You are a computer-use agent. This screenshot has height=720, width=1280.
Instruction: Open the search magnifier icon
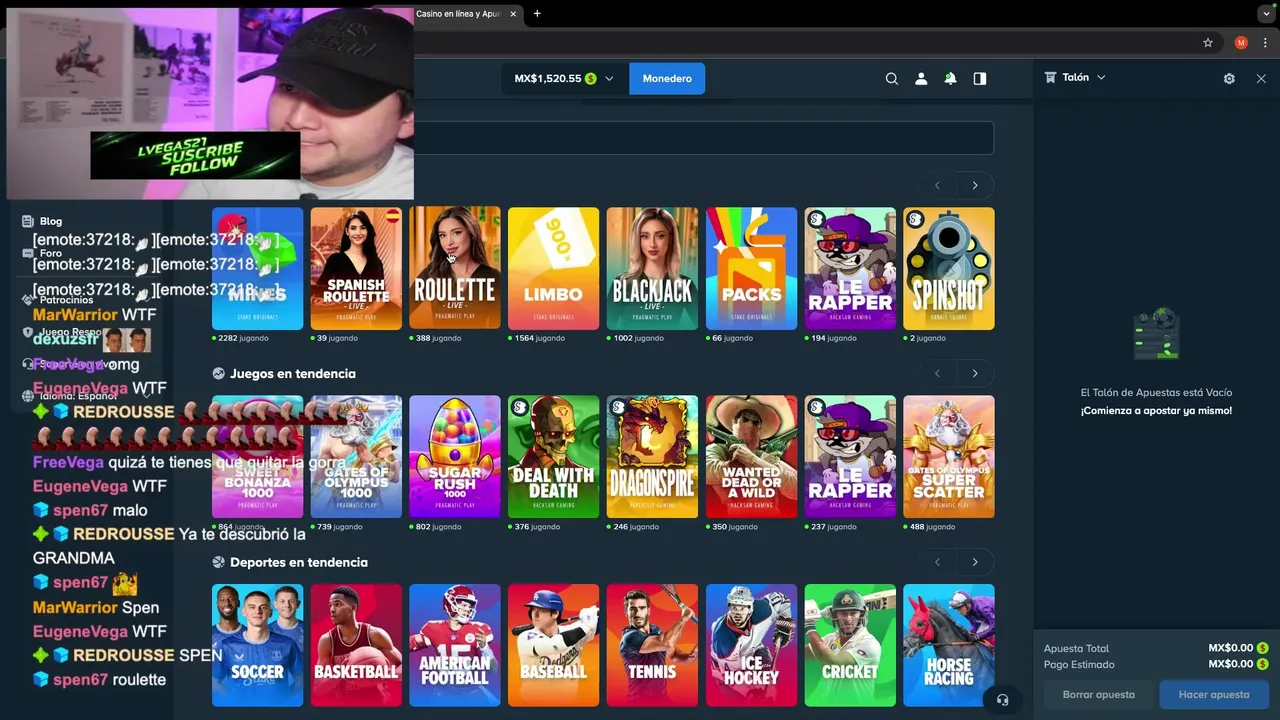click(892, 79)
